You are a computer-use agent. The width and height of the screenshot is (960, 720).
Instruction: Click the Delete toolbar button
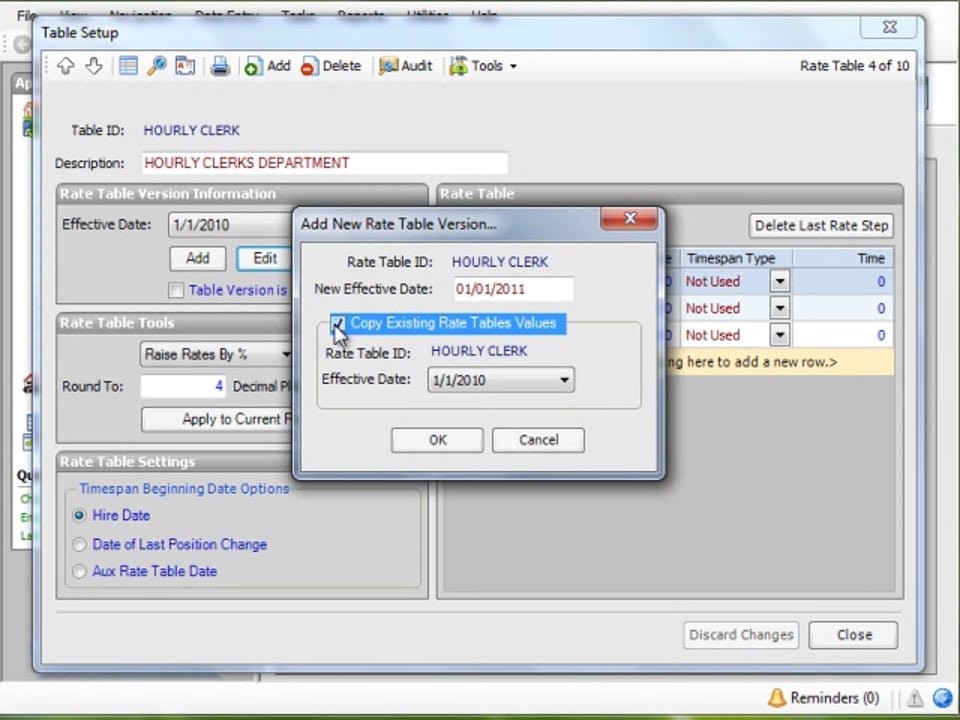331,66
